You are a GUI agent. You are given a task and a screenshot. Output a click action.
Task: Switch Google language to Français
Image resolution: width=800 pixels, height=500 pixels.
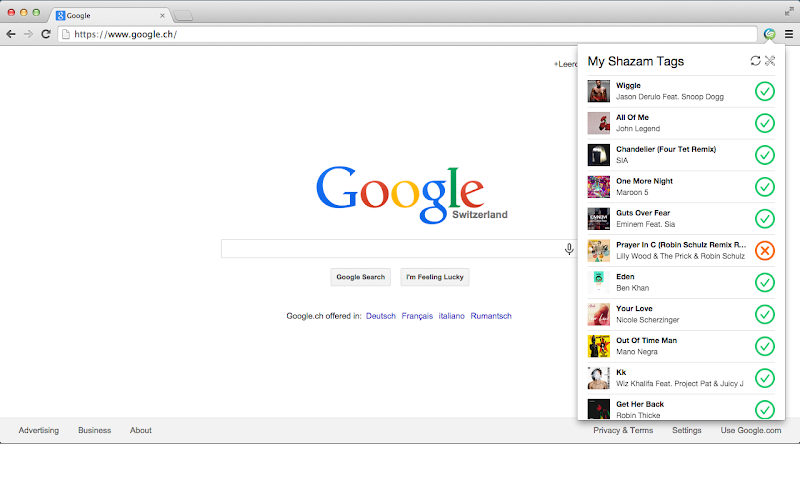[x=417, y=316]
